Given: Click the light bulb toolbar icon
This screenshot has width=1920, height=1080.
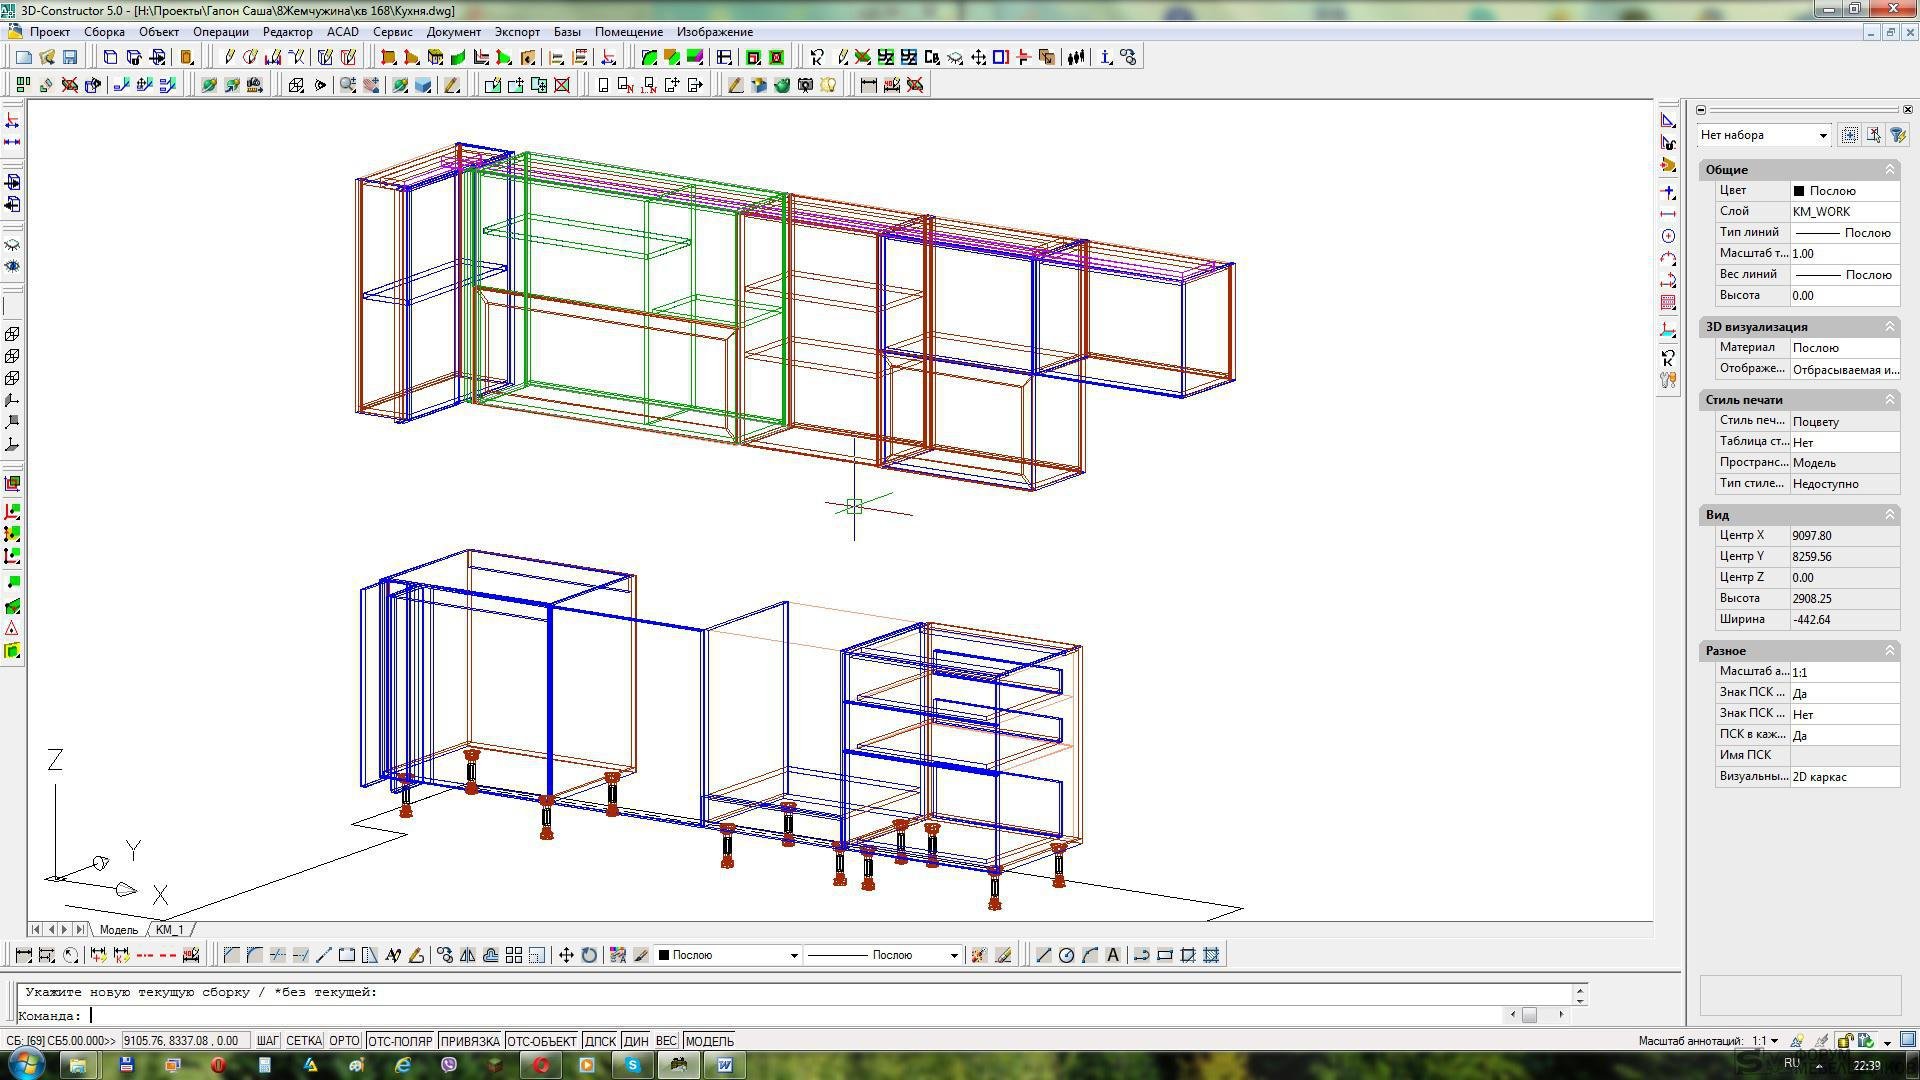Looking at the screenshot, I should point(828,85).
